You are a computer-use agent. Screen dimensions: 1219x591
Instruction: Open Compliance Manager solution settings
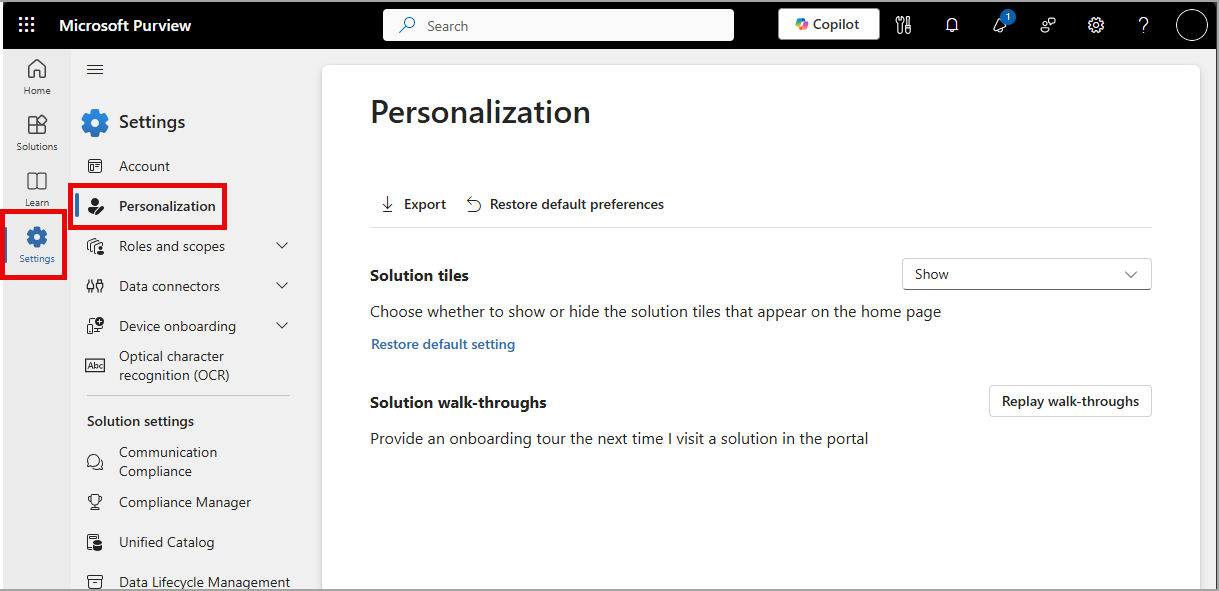pos(185,502)
